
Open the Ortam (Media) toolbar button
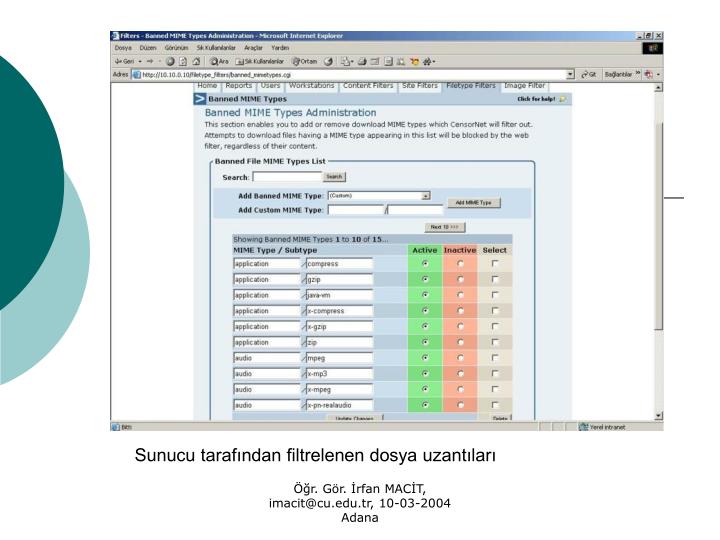point(304,62)
